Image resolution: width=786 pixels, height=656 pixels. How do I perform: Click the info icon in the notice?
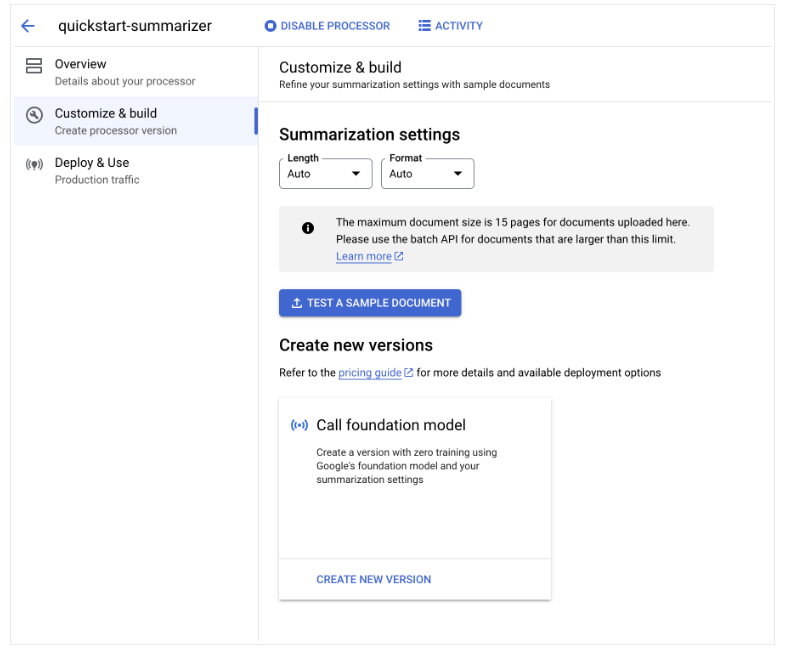pyautogui.click(x=308, y=228)
